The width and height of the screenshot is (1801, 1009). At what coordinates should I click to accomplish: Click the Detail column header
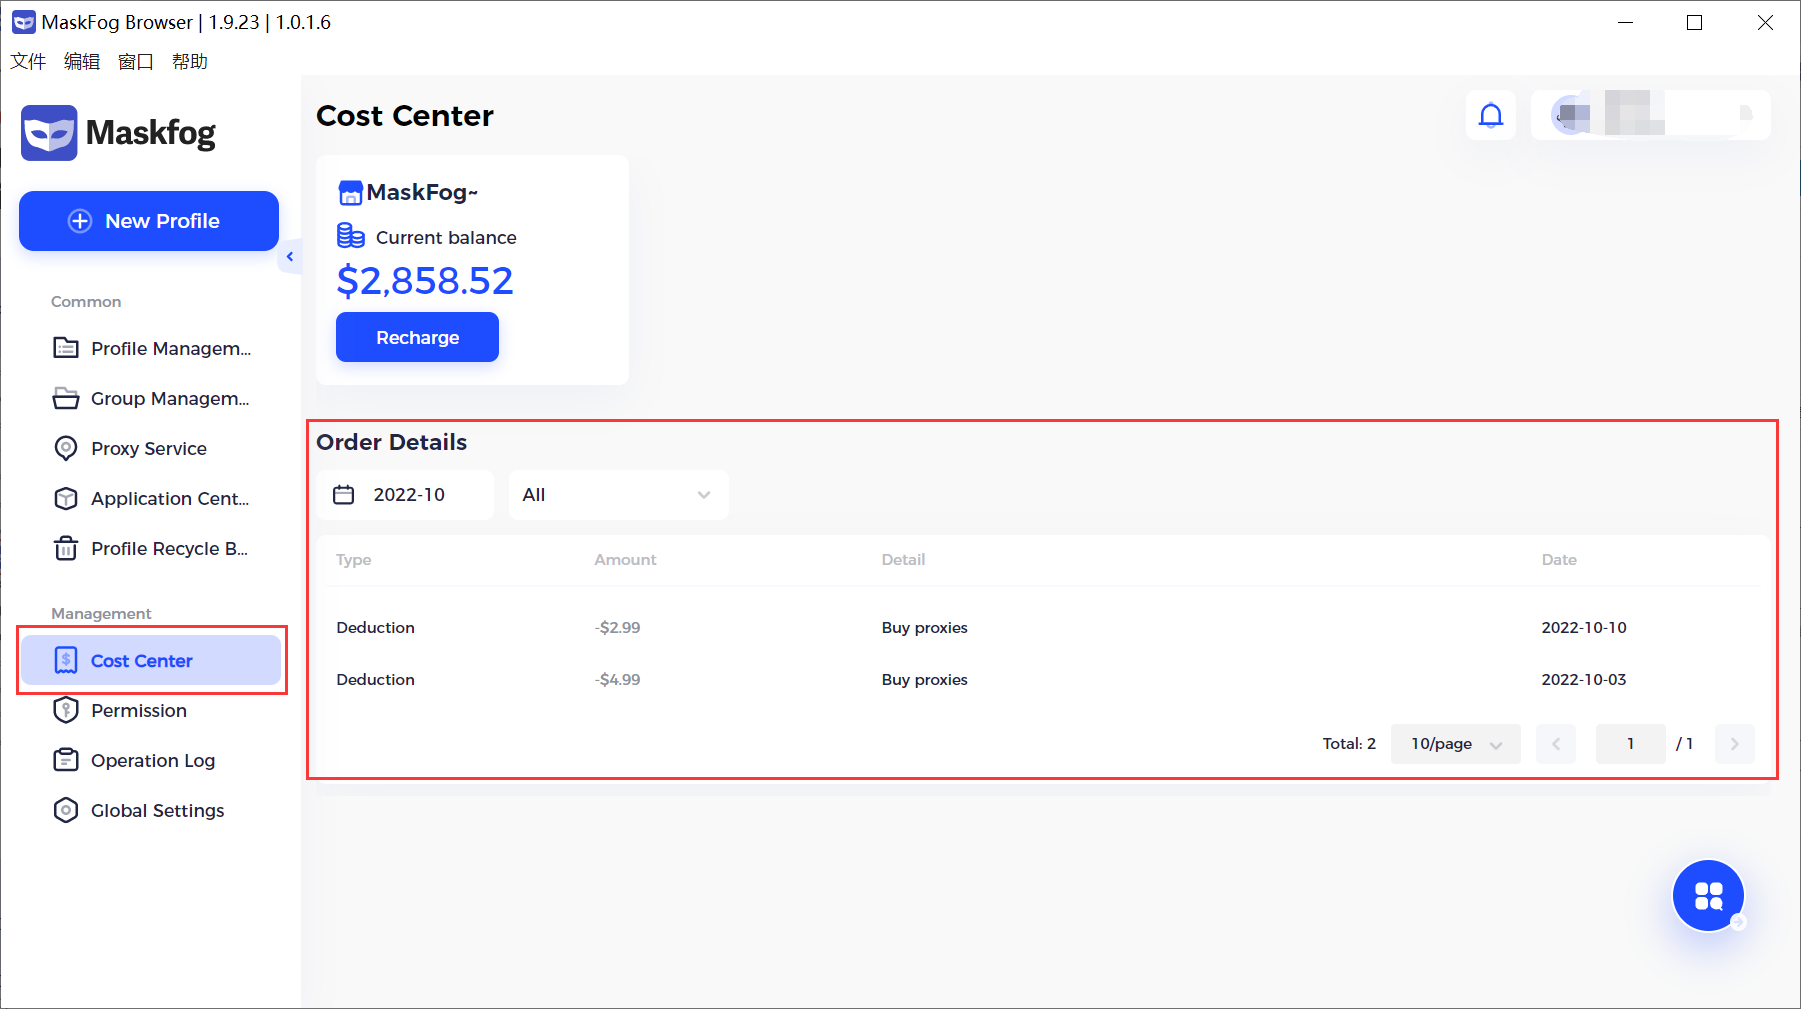pos(903,560)
